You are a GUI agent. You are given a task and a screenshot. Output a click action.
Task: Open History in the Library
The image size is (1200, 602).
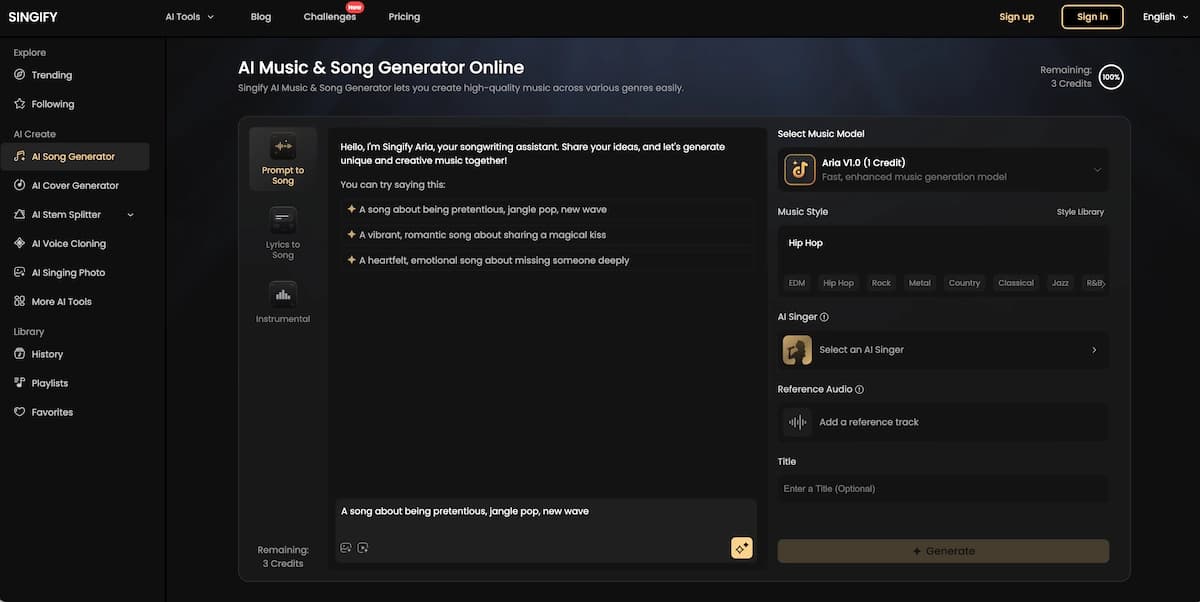click(39, 354)
